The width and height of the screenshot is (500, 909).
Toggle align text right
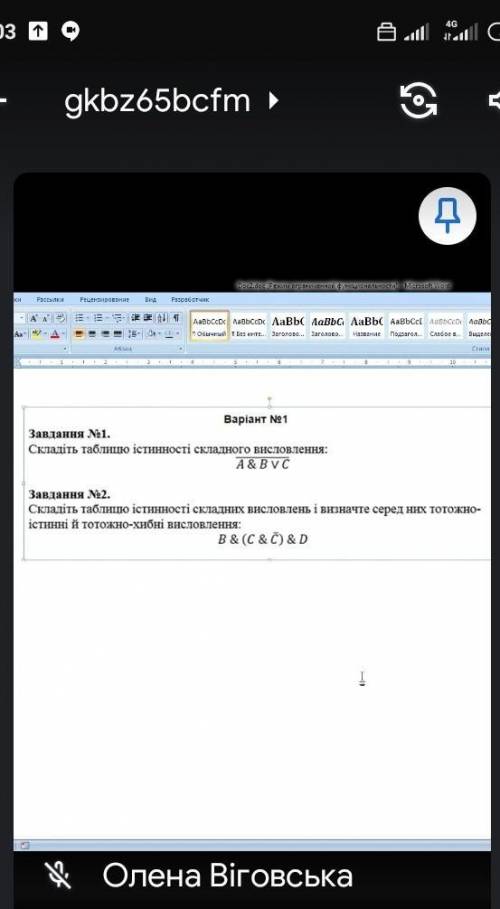click(x=105, y=334)
